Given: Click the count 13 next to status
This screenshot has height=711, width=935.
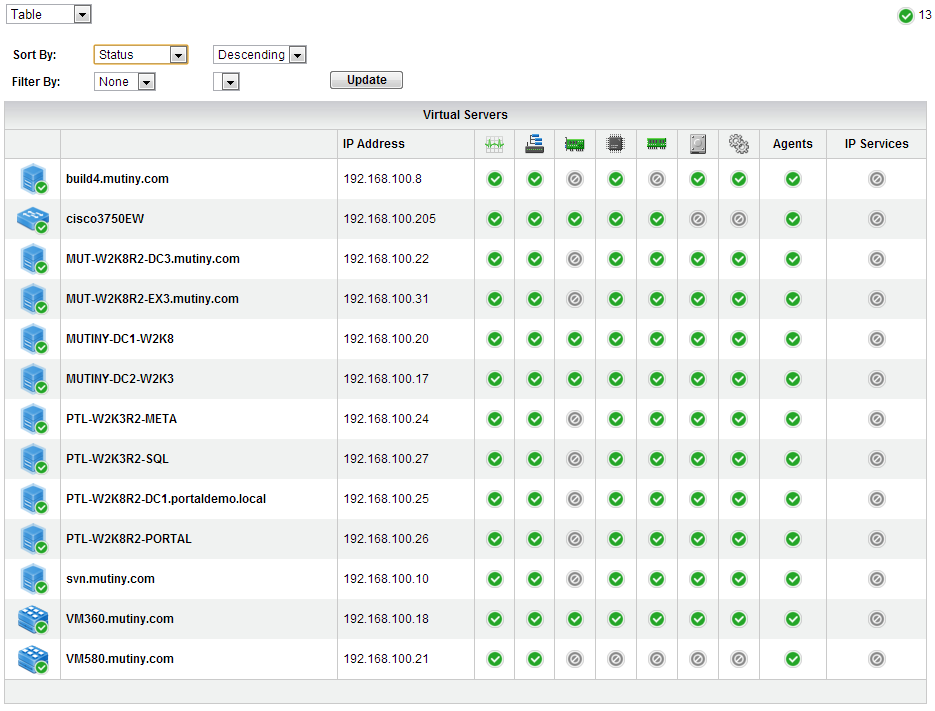Looking at the screenshot, I should 925,15.
